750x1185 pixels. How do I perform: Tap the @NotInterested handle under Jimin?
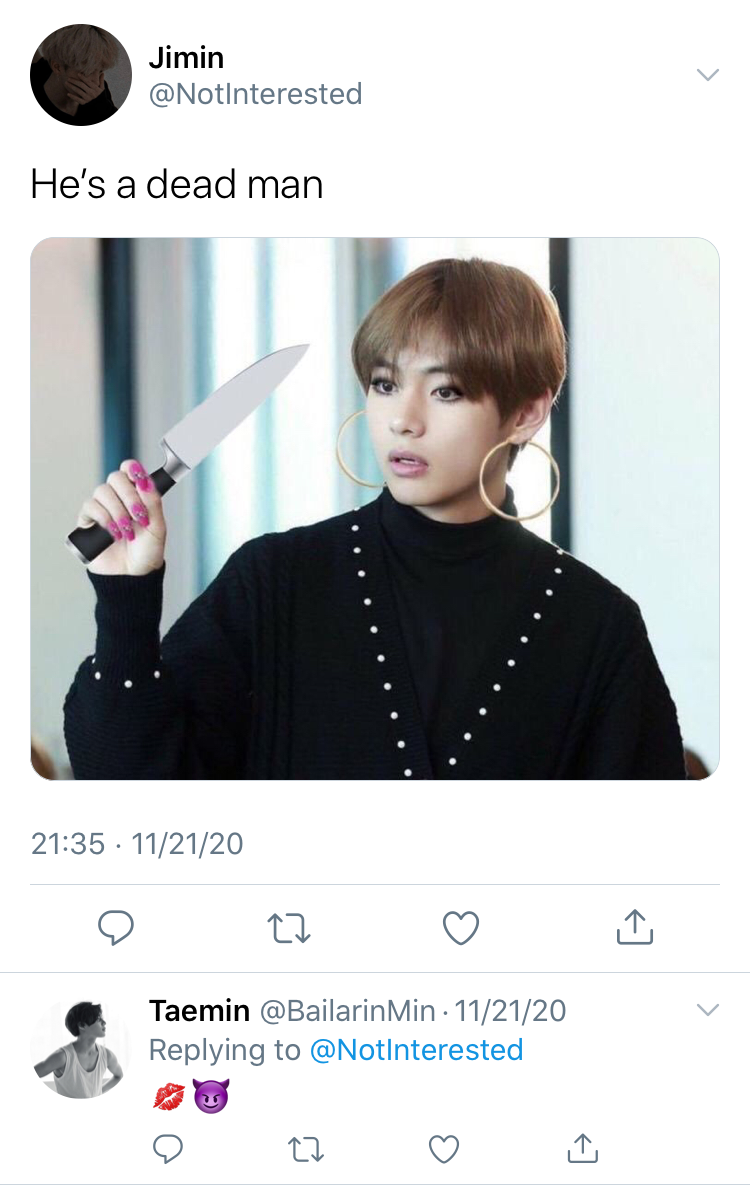click(x=256, y=94)
